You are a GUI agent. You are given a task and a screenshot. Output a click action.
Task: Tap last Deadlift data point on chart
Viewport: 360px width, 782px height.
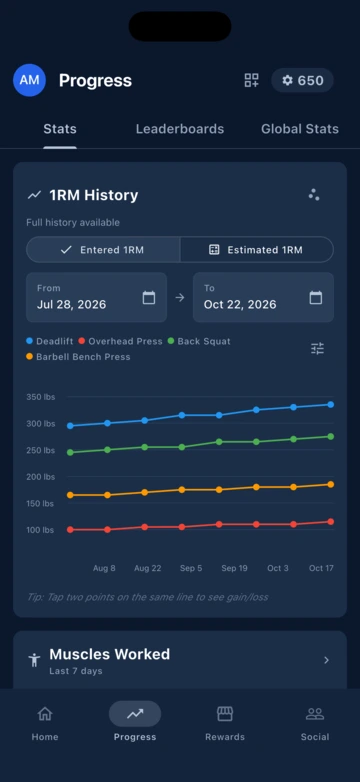click(331, 404)
